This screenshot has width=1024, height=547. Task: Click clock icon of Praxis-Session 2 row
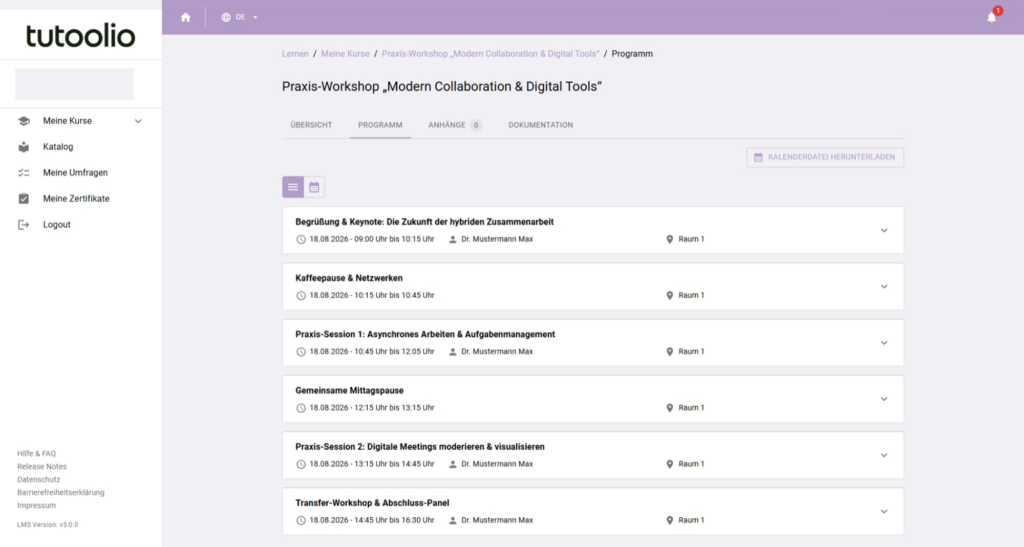pyautogui.click(x=301, y=464)
